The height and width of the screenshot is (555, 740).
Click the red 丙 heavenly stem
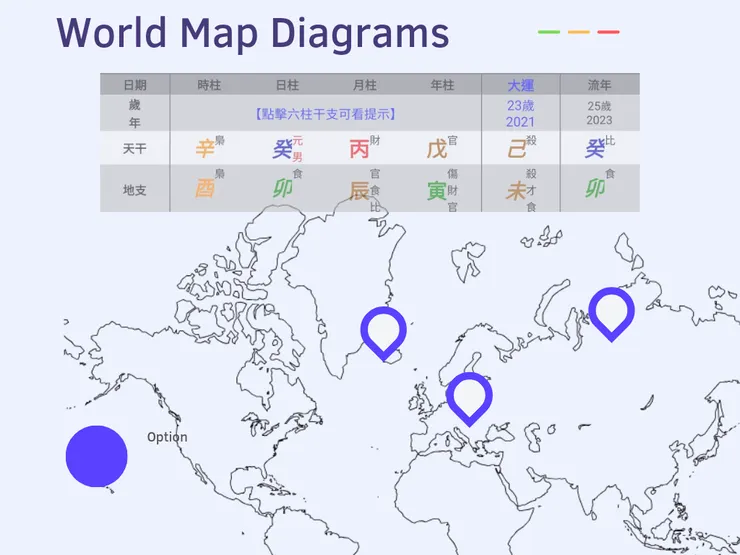359,149
